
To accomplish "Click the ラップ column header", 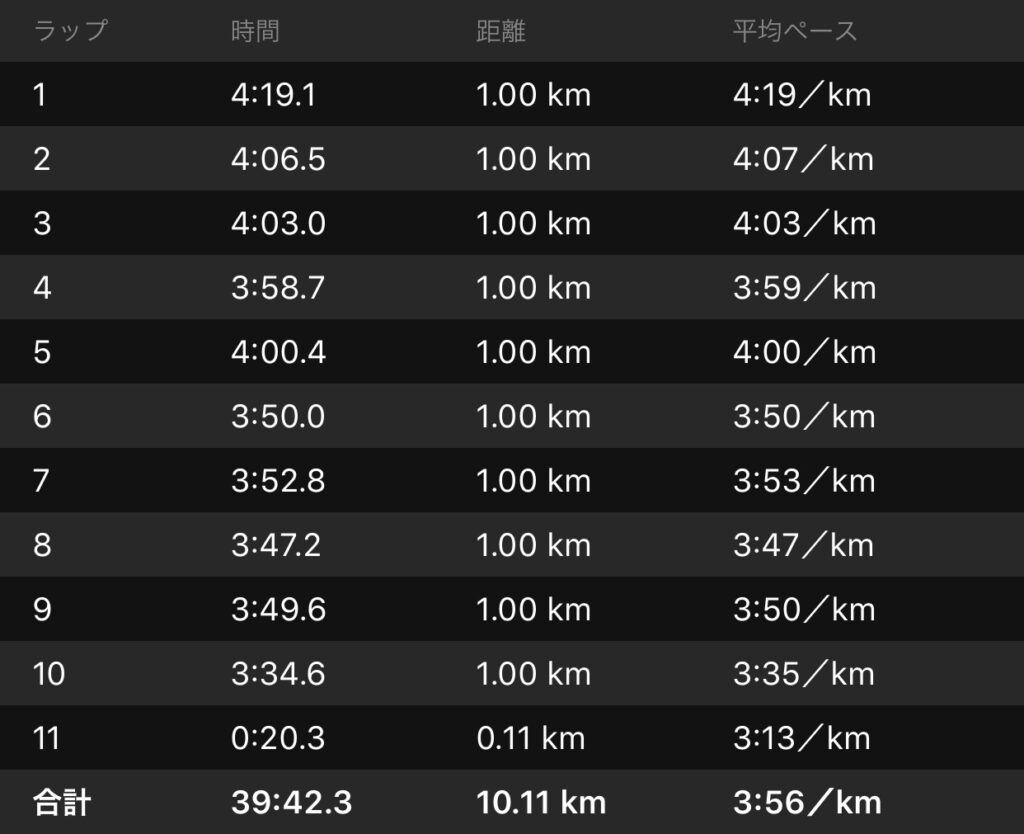I will (x=70, y=31).
